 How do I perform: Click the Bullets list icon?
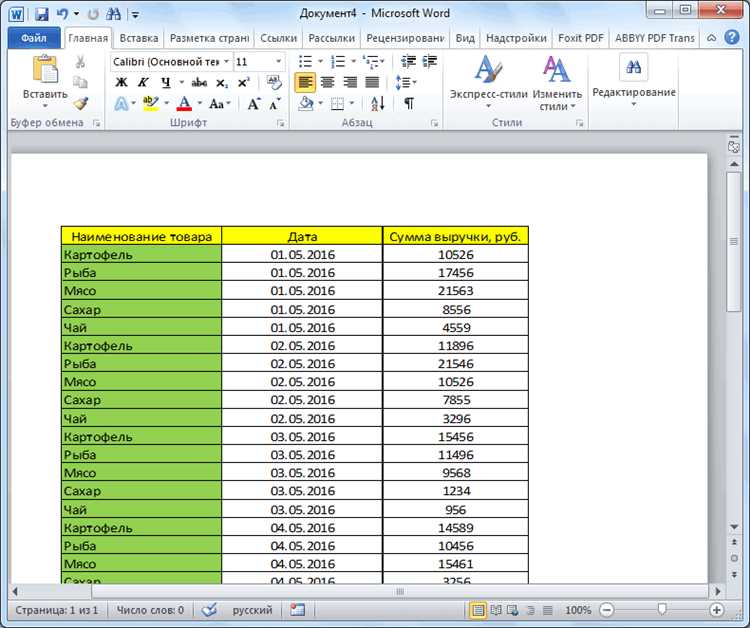(305, 62)
